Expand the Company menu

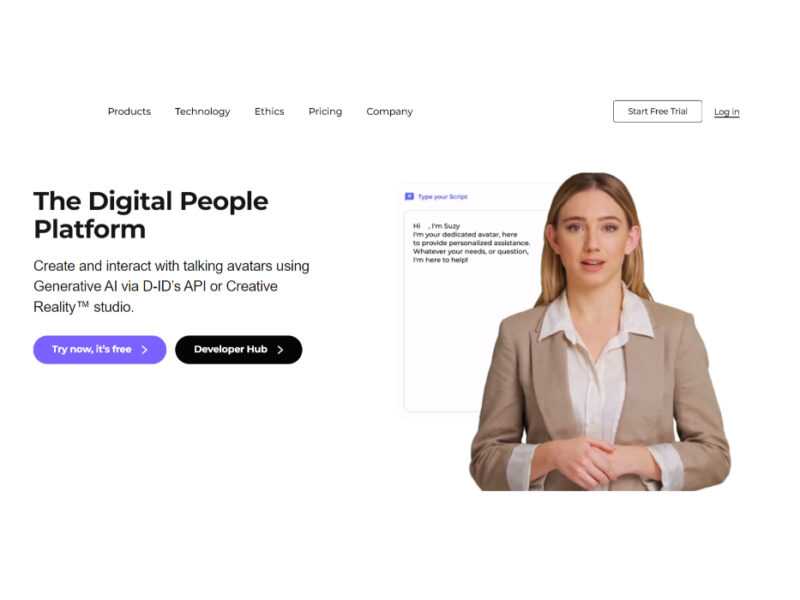pos(389,111)
